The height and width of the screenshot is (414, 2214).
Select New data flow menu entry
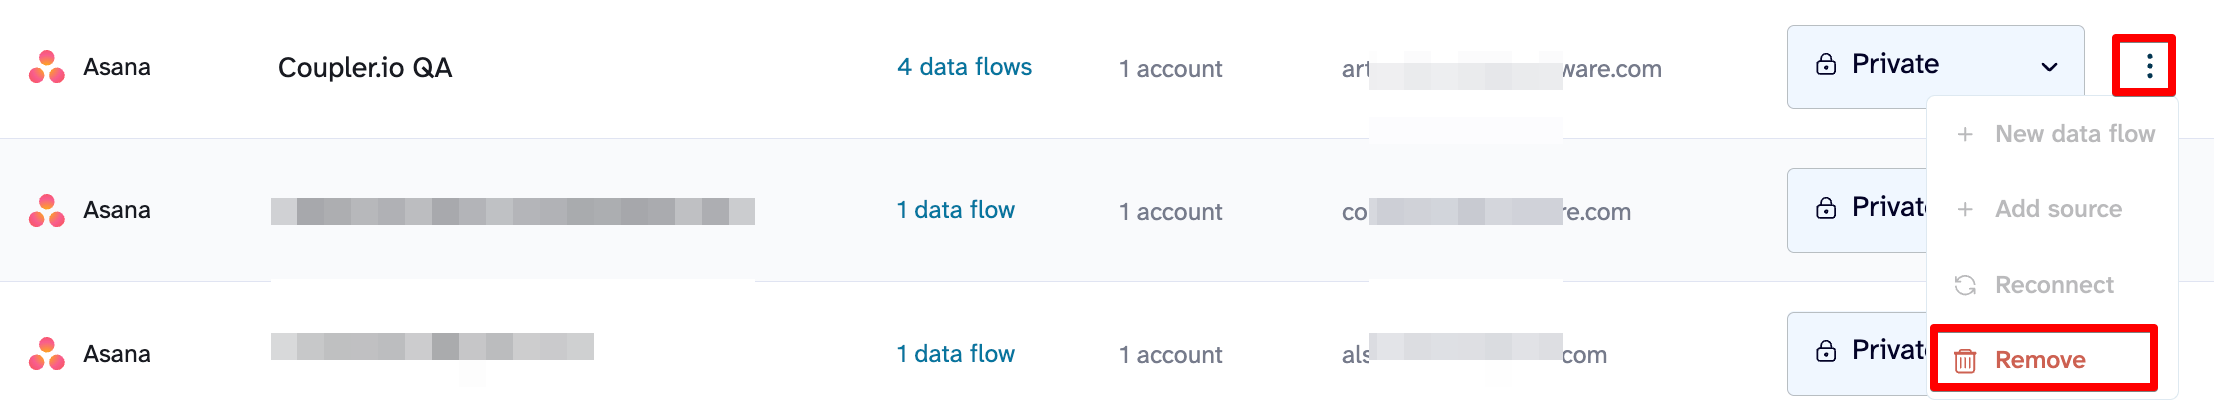coord(2074,134)
